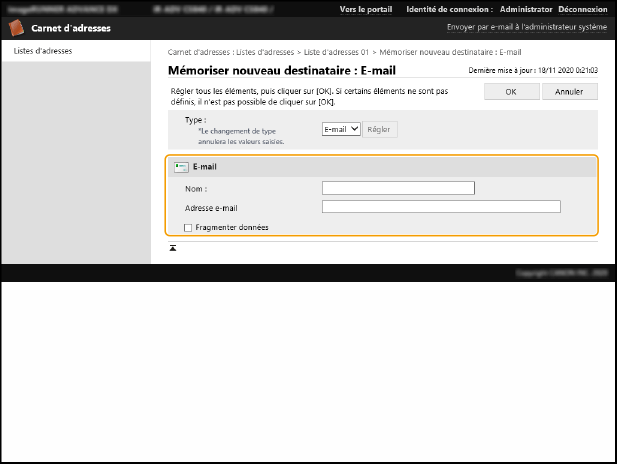Click the E-mail card icon in section header

tap(180, 167)
